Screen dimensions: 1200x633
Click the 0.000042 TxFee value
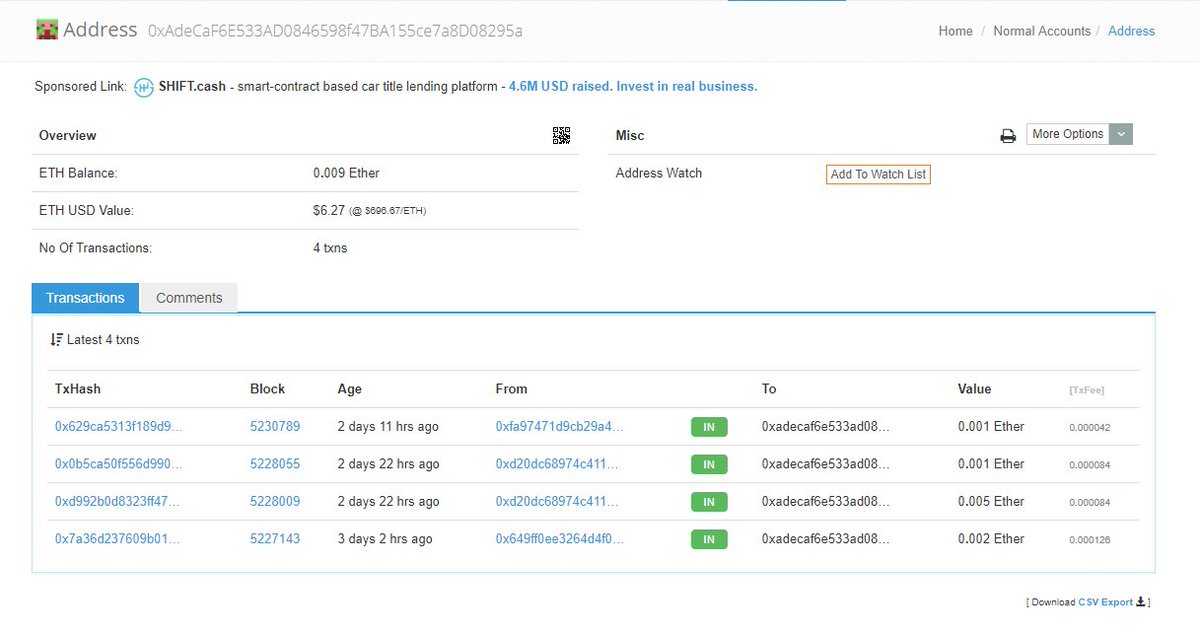point(1089,428)
